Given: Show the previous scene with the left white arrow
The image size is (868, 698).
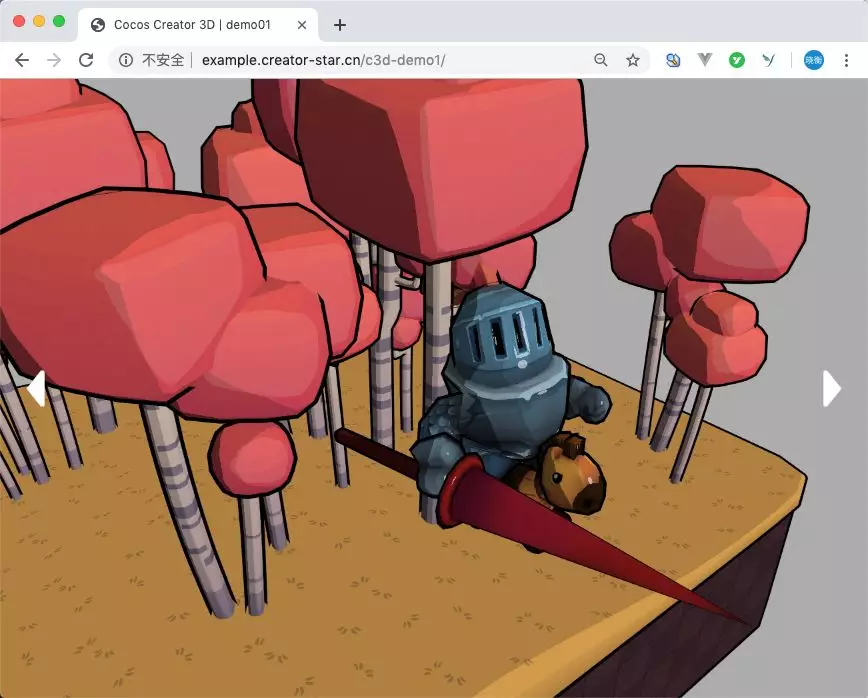Looking at the screenshot, I should point(36,389).
